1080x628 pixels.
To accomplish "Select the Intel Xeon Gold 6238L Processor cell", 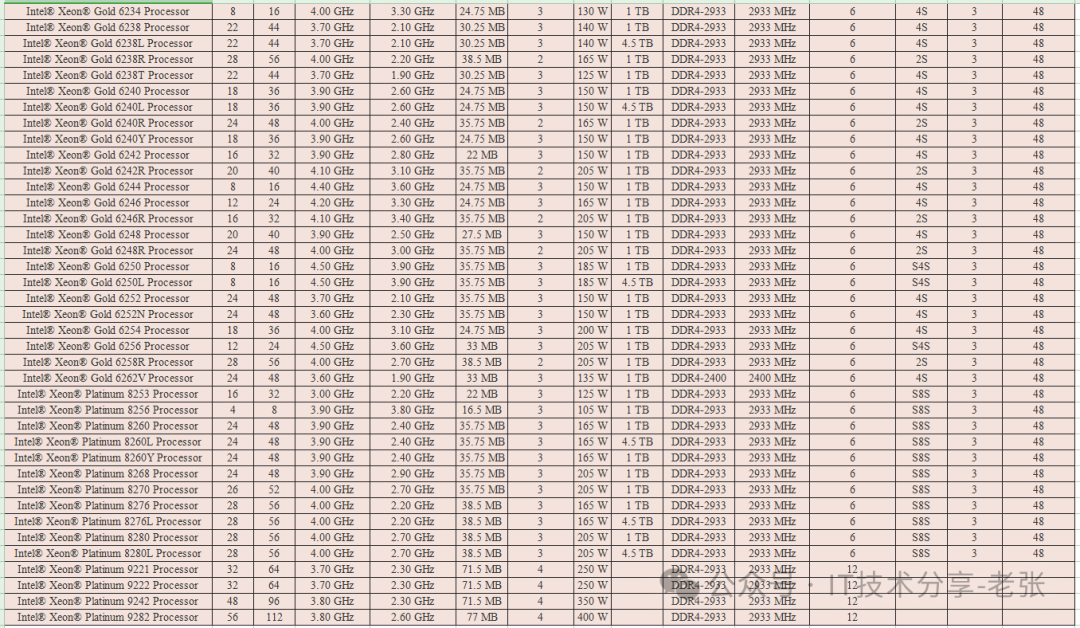I will [107, 43].
